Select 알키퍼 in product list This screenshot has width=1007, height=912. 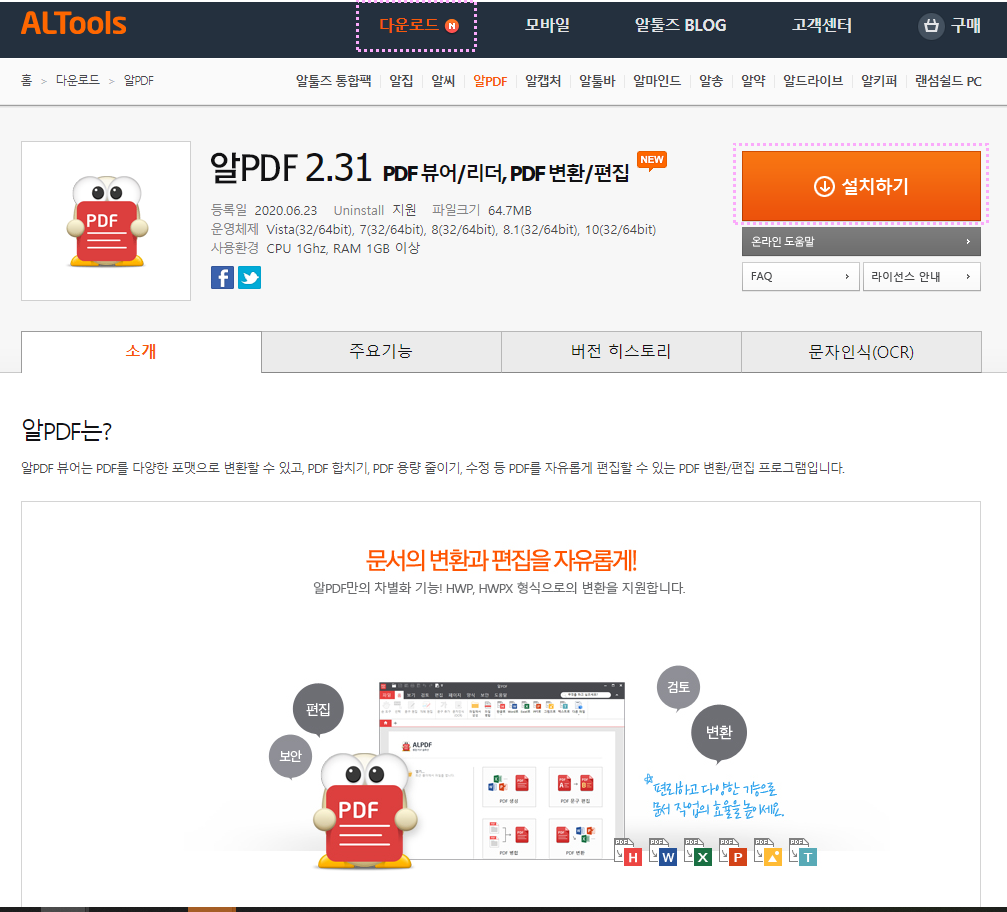879,81
